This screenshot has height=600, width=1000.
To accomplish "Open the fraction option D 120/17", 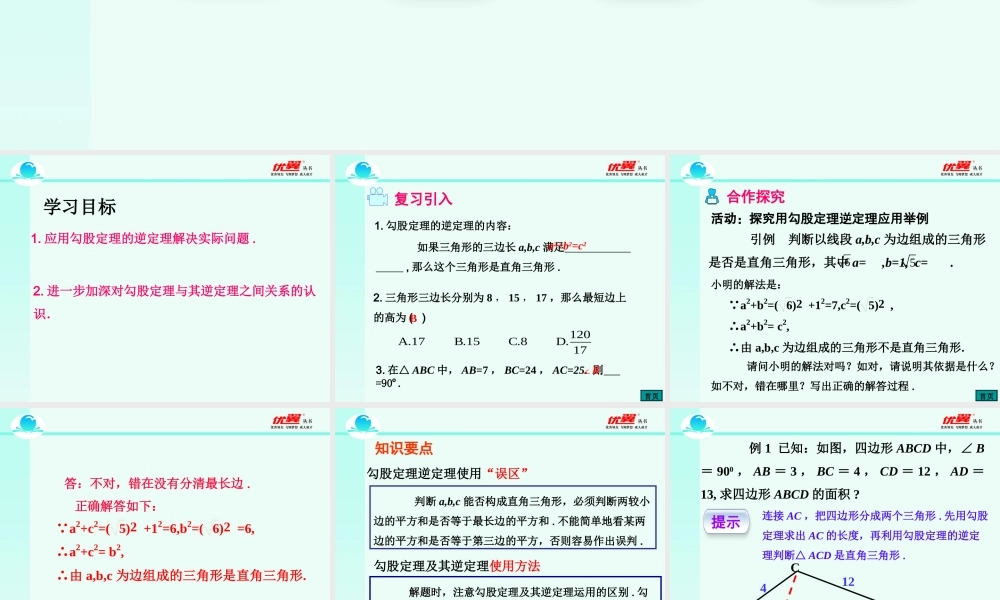I will click(575, 340).
